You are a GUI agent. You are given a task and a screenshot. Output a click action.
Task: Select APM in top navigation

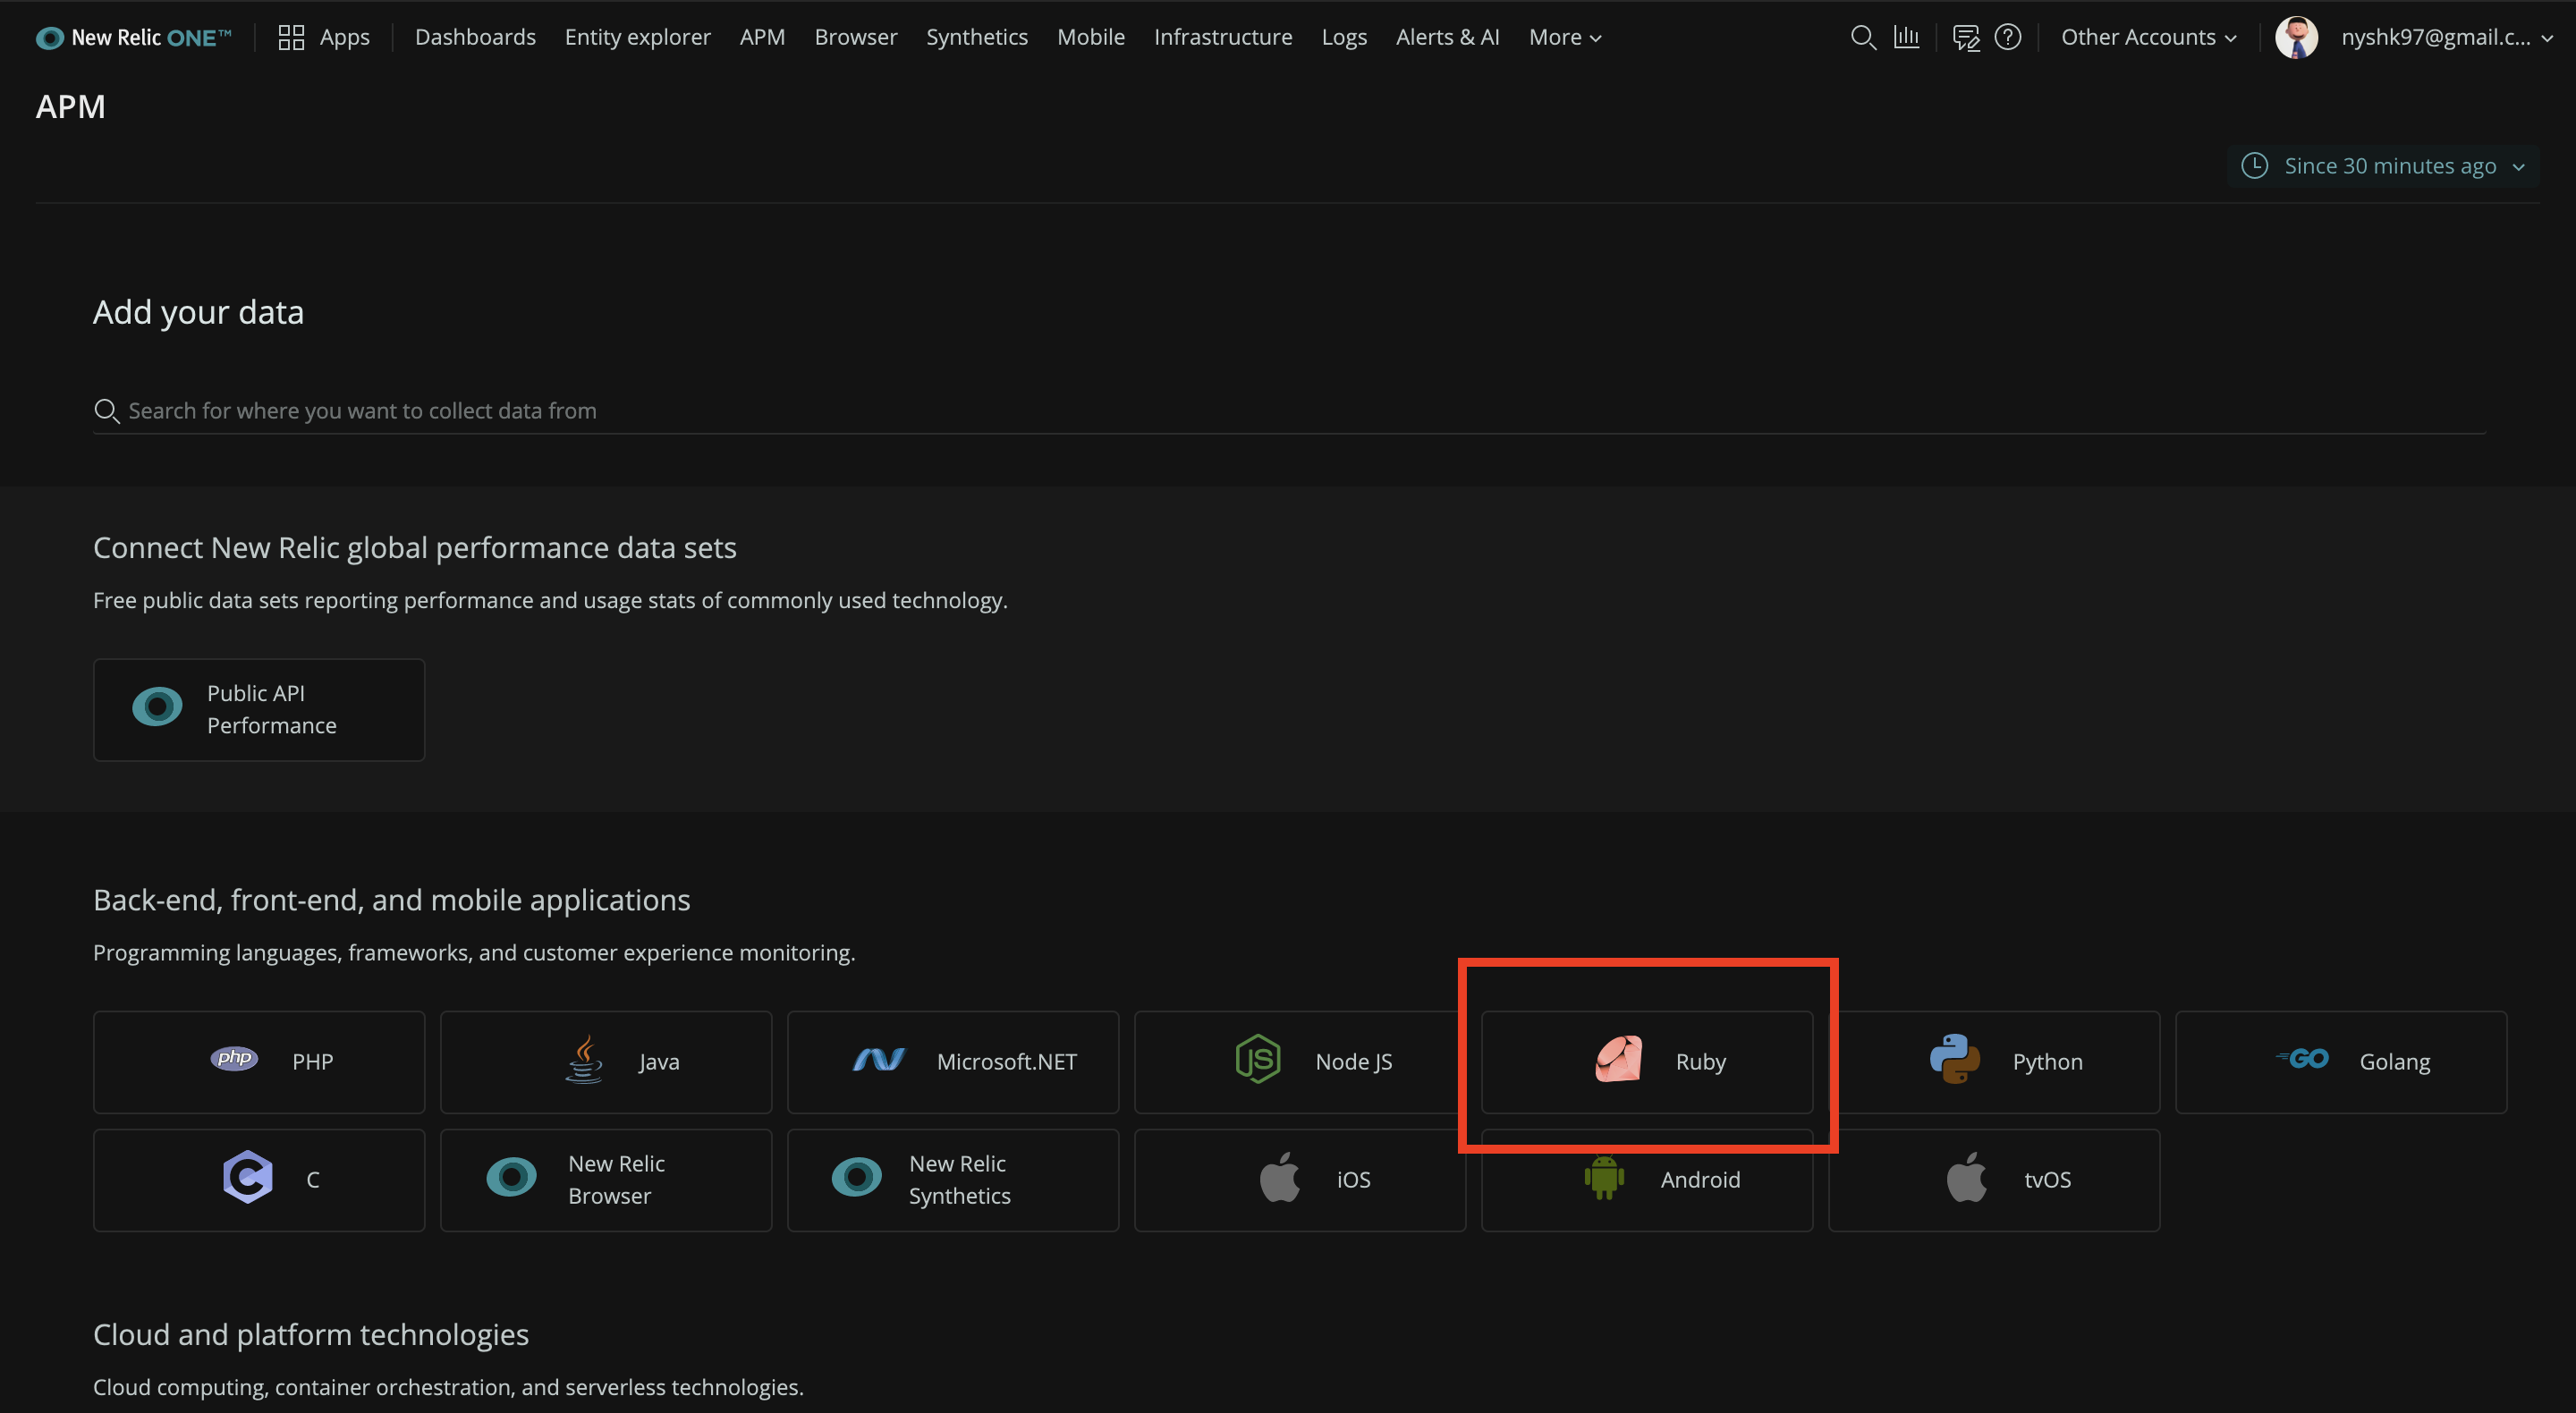762,38
